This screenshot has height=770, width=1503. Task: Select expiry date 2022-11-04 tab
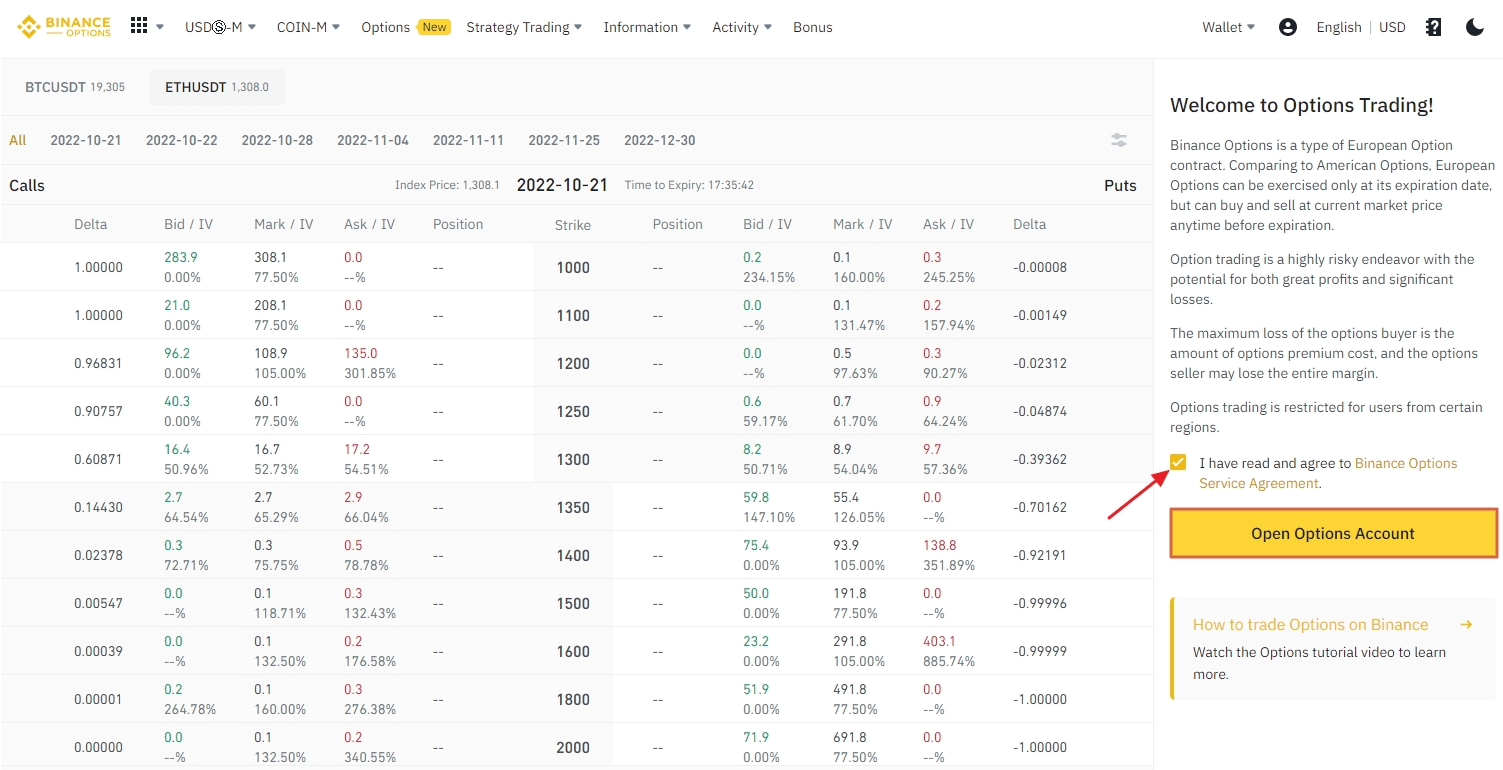click(373, 140)
